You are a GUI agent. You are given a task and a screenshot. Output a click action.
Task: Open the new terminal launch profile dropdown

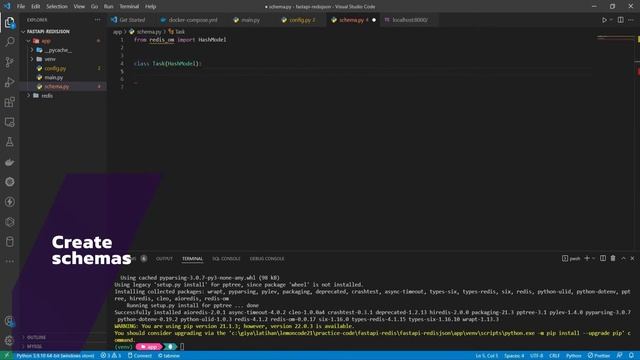[x=593, y=258]
